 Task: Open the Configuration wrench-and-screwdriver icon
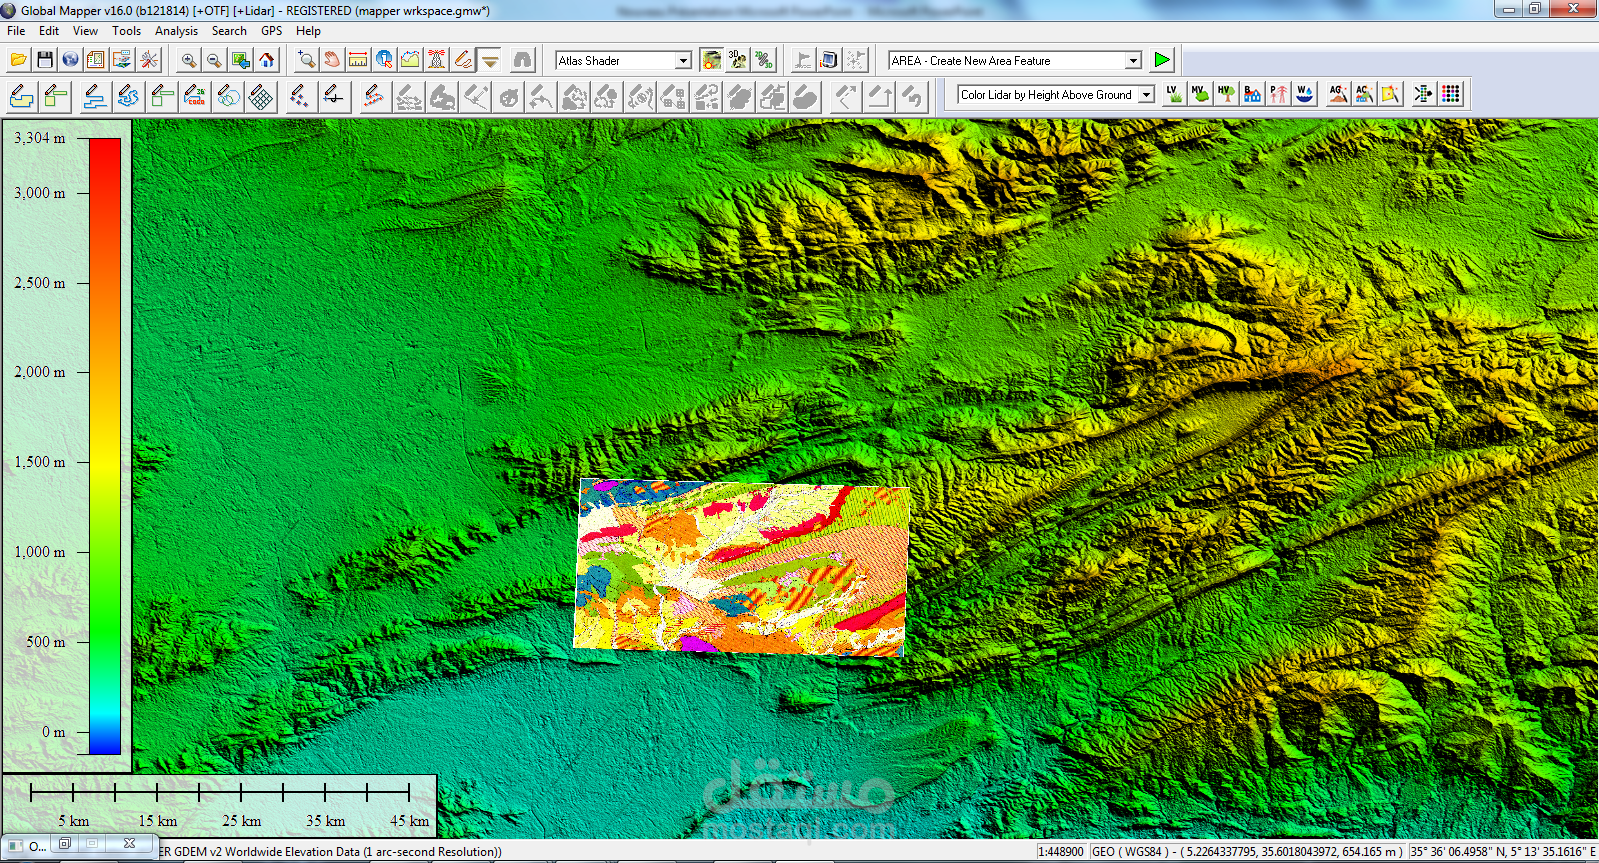click(x=149, y=60)
